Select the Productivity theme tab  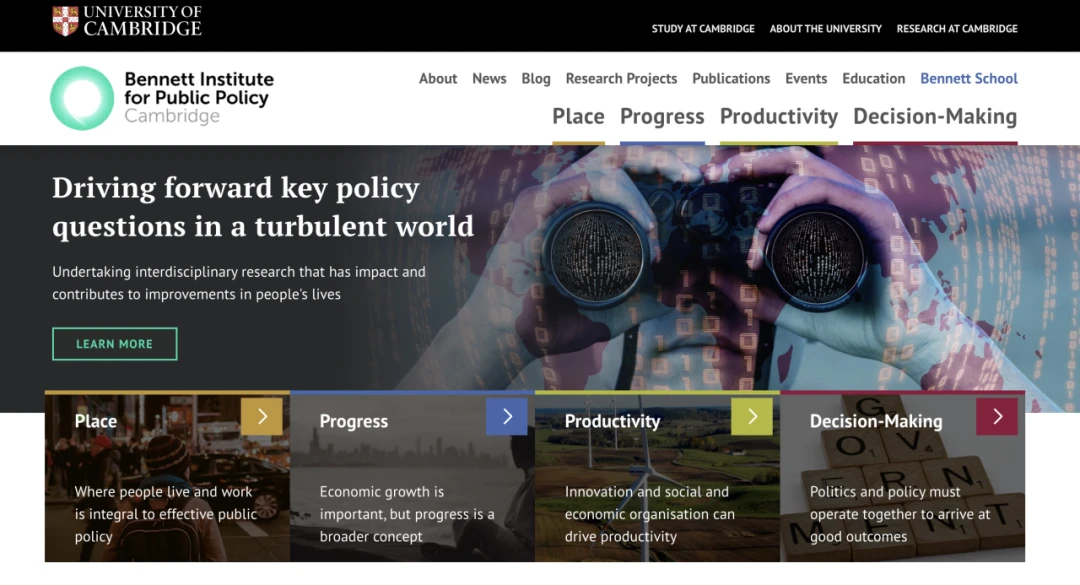(779, 117)
